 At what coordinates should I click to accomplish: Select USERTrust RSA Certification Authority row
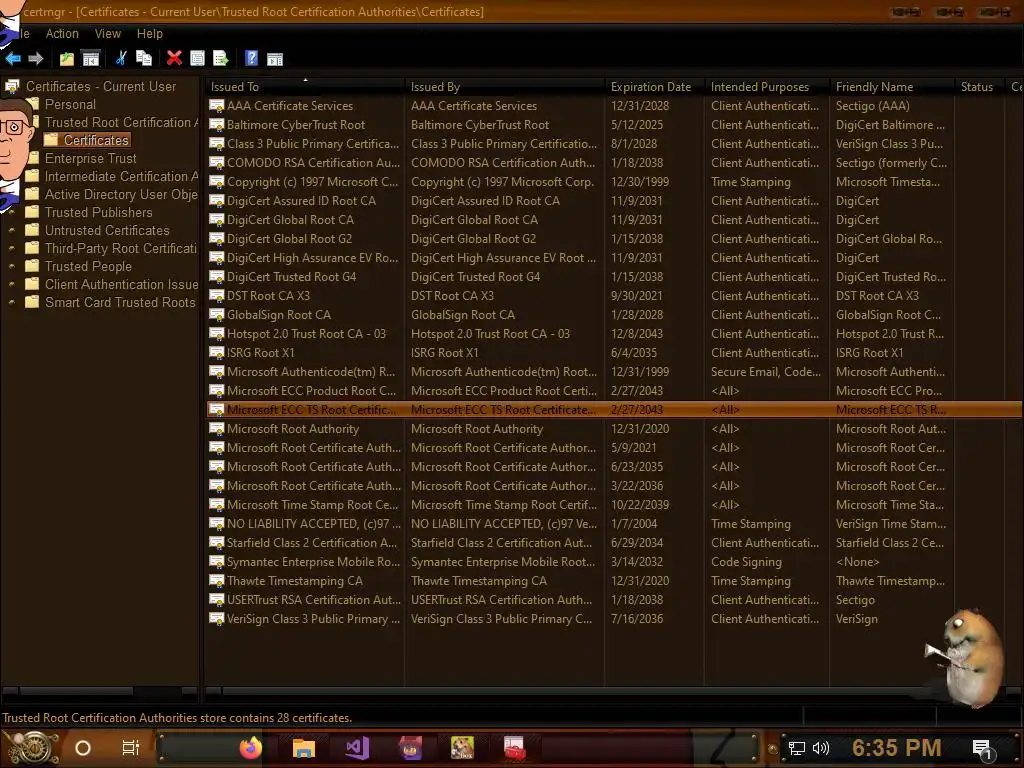point(614,600)
